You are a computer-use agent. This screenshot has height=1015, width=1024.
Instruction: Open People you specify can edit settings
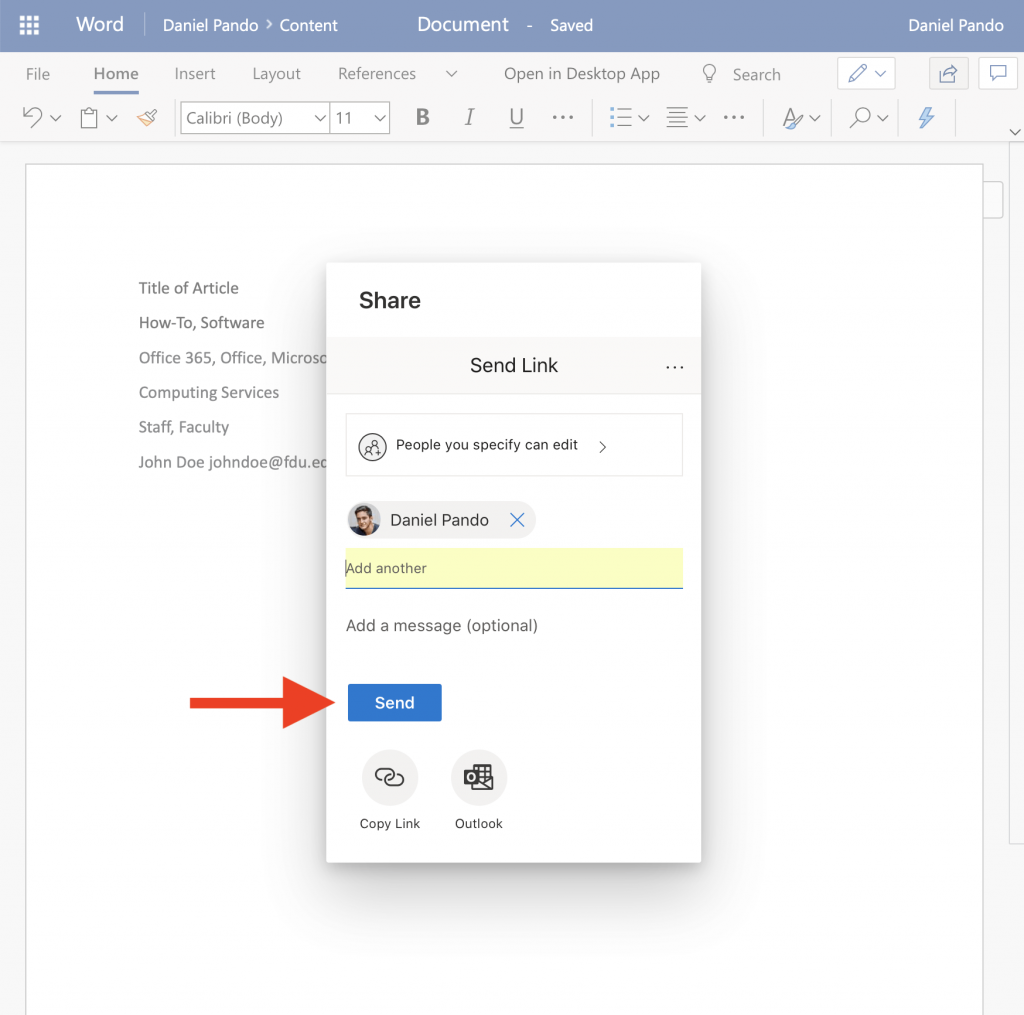point(514,445)
